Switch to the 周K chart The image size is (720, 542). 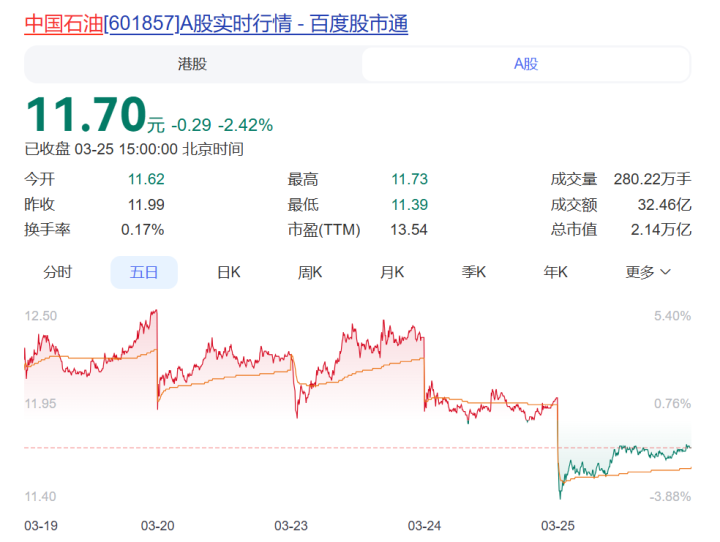(310, 272)
